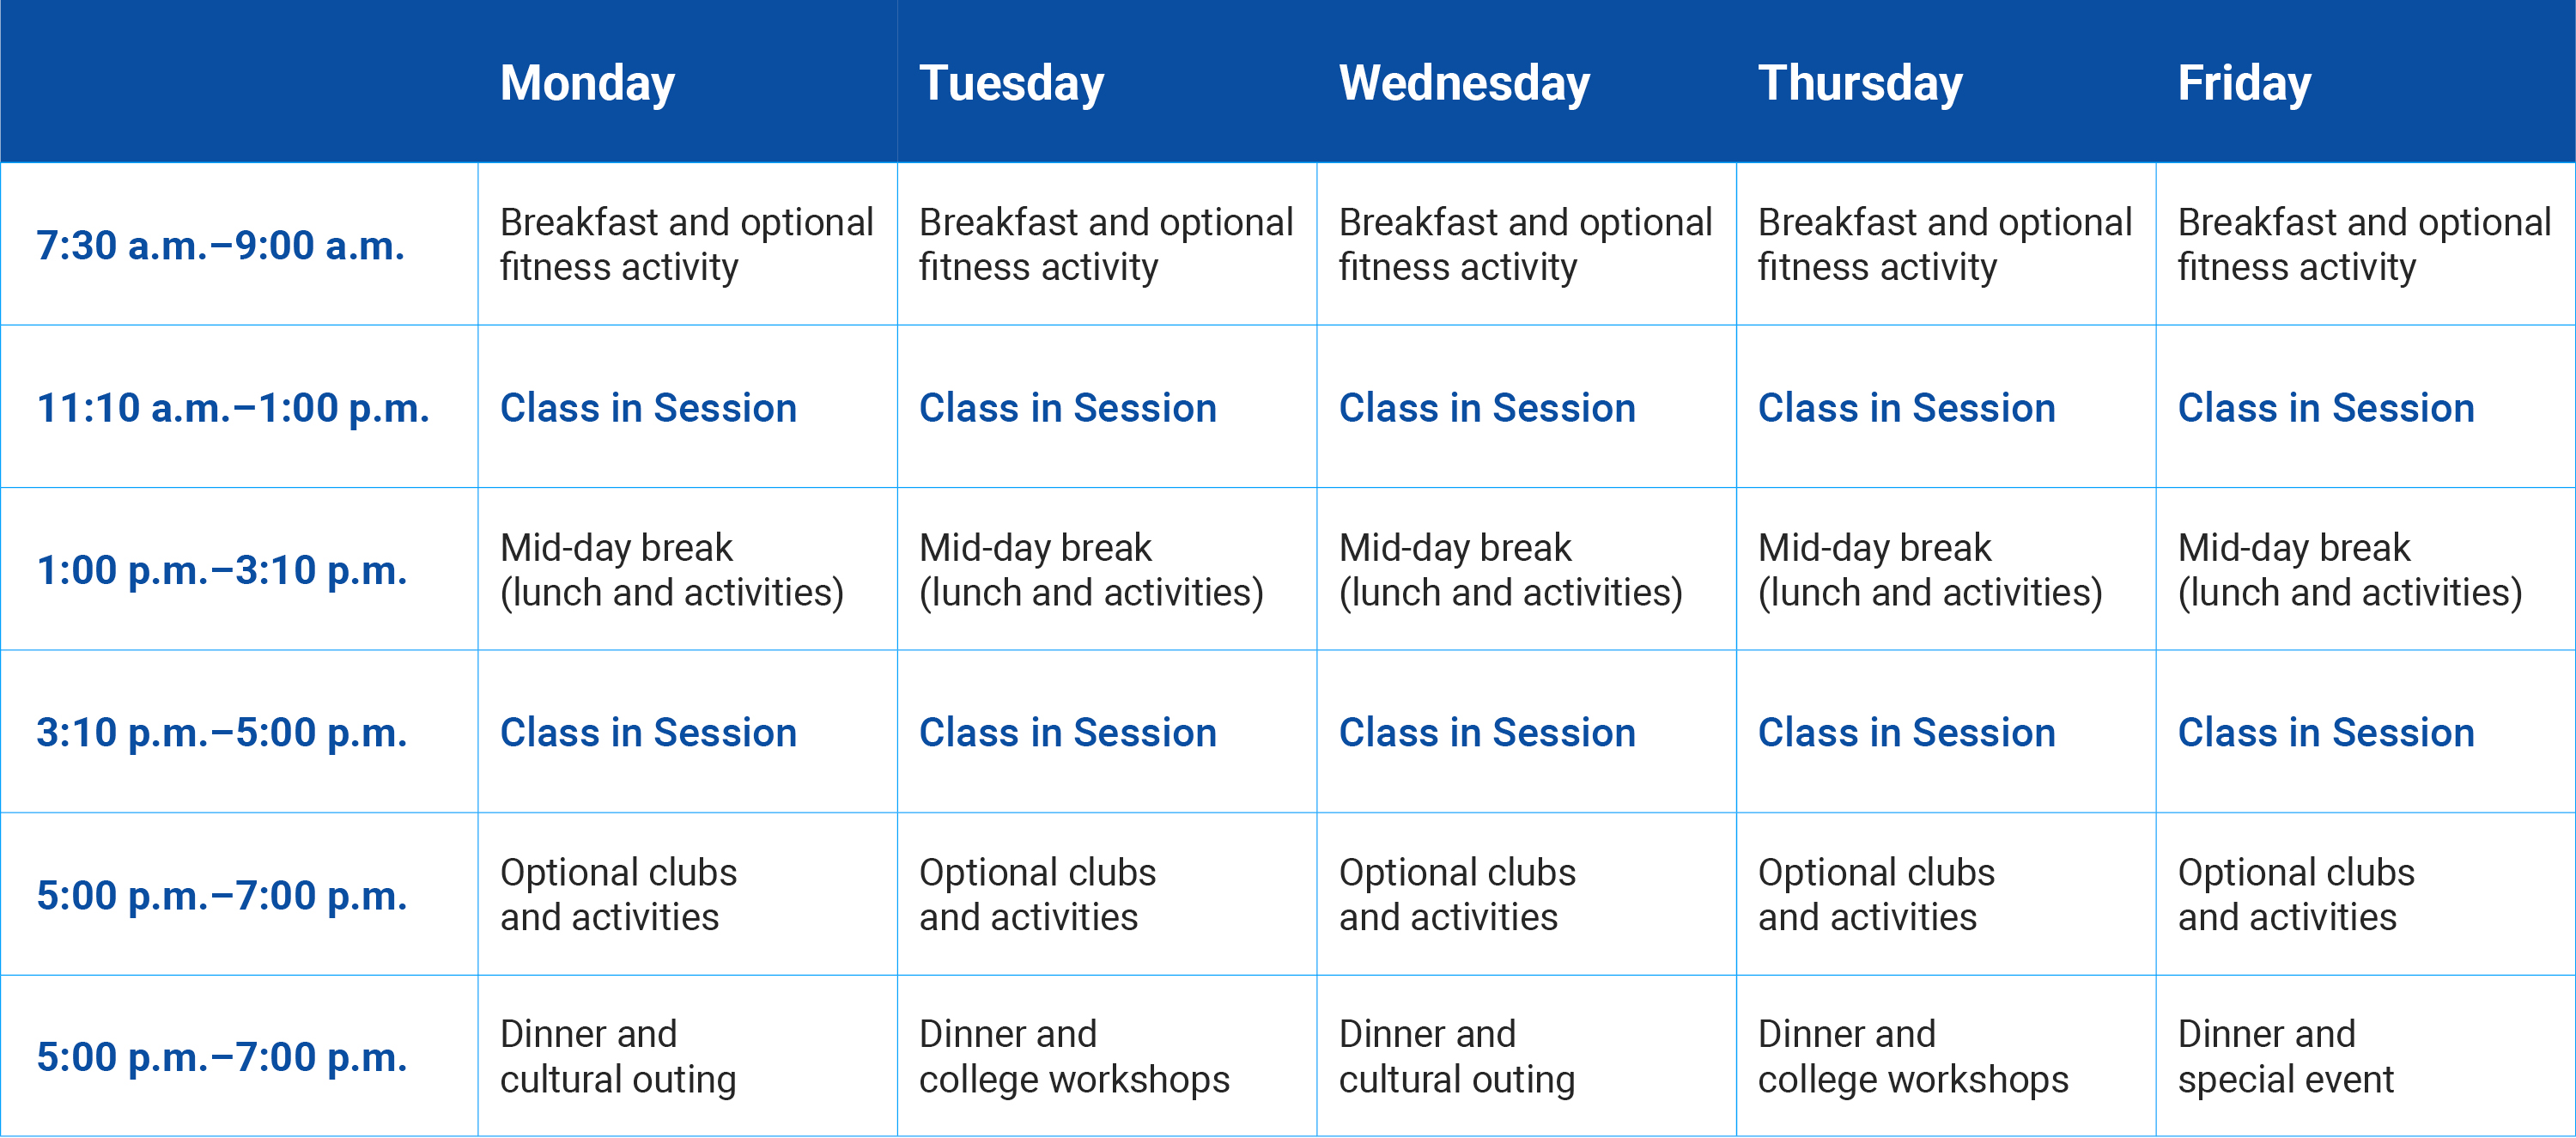
Task: Select Thursday's Dinner and college workshops cell
Action: [x=1913, y=1056]
